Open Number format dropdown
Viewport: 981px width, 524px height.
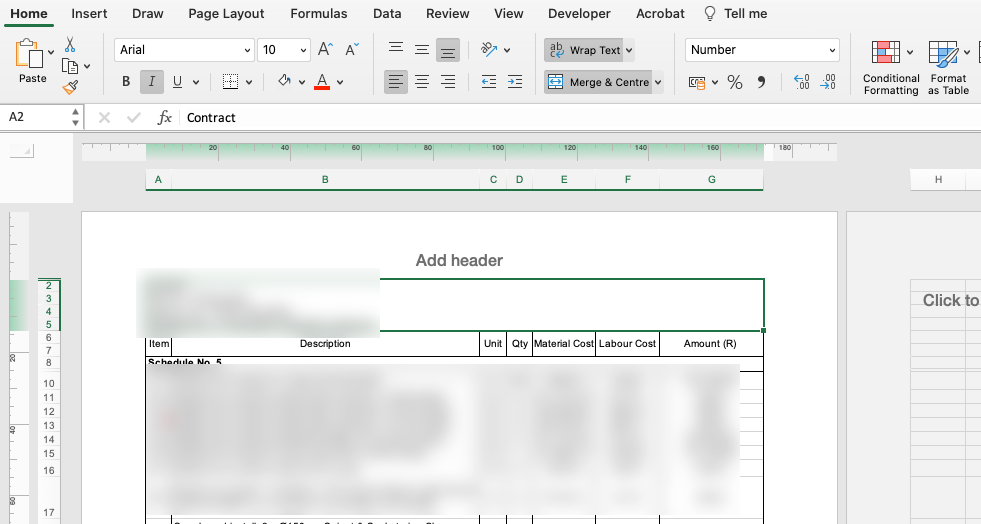click(x=832, y=50)
